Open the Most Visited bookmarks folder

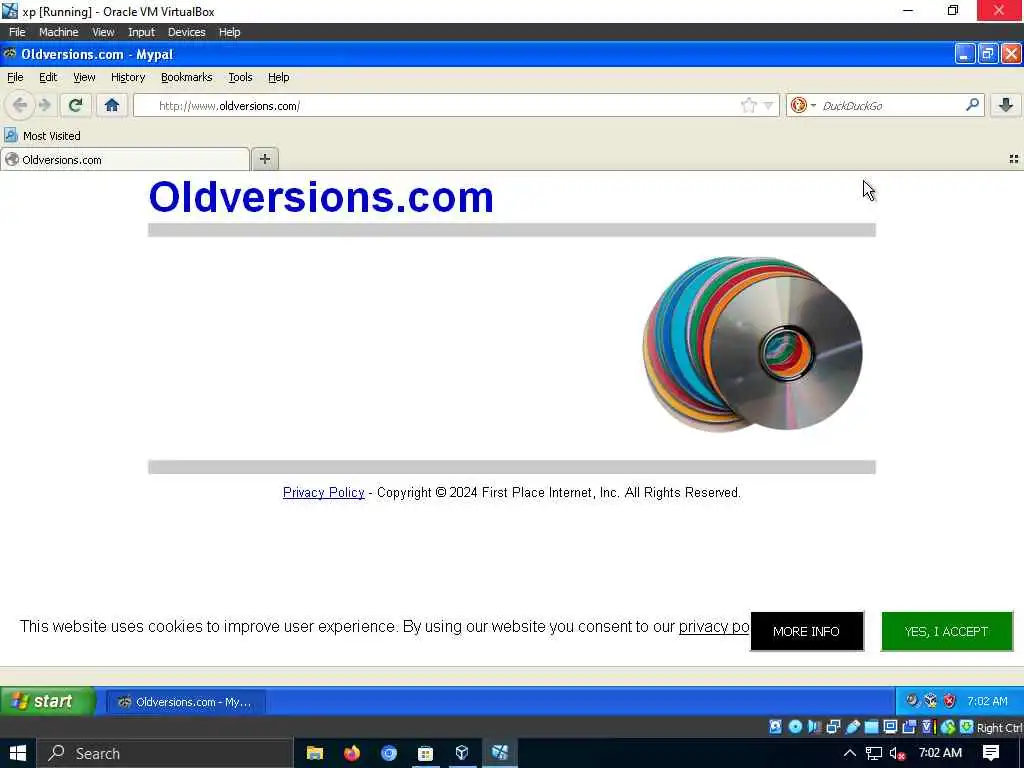[42, 136]
